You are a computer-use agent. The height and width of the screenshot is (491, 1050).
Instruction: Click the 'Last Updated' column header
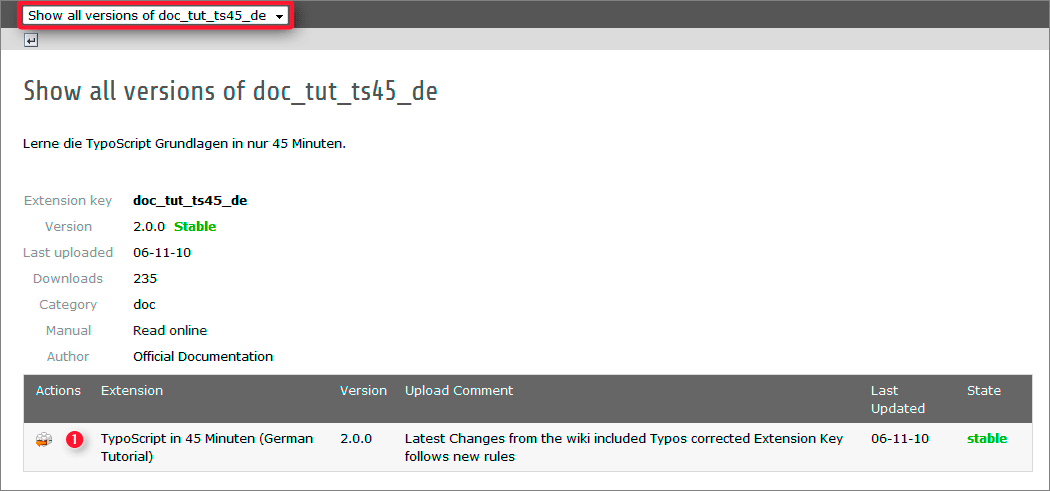[x=898, y=399]
